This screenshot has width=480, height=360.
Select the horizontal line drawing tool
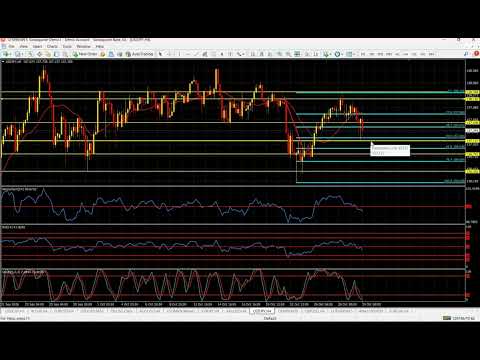pos(188,54)
